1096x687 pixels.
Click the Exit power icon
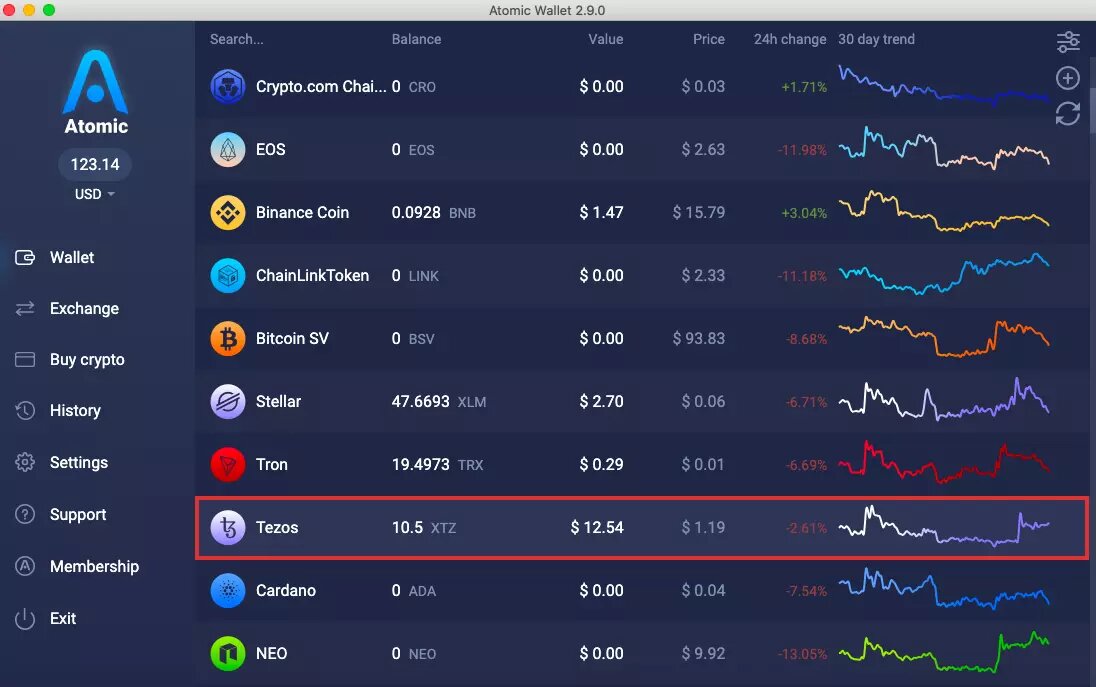click(x=24, y=619)
